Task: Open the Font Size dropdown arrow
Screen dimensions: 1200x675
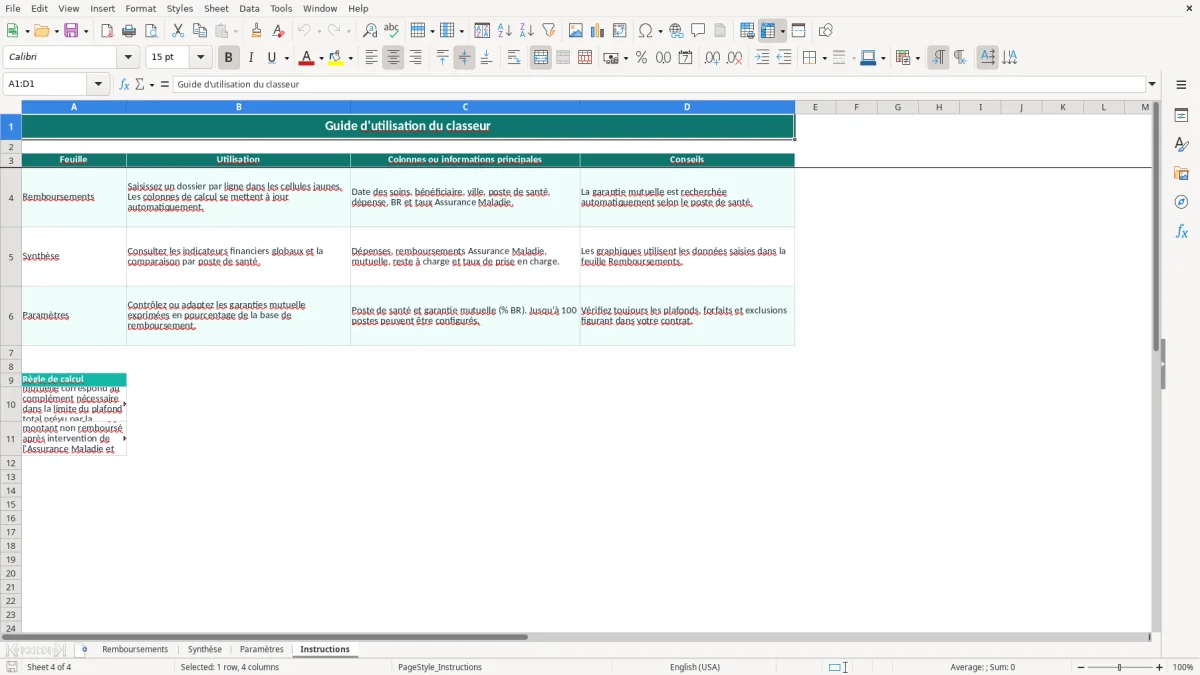Action: (200, 58)
